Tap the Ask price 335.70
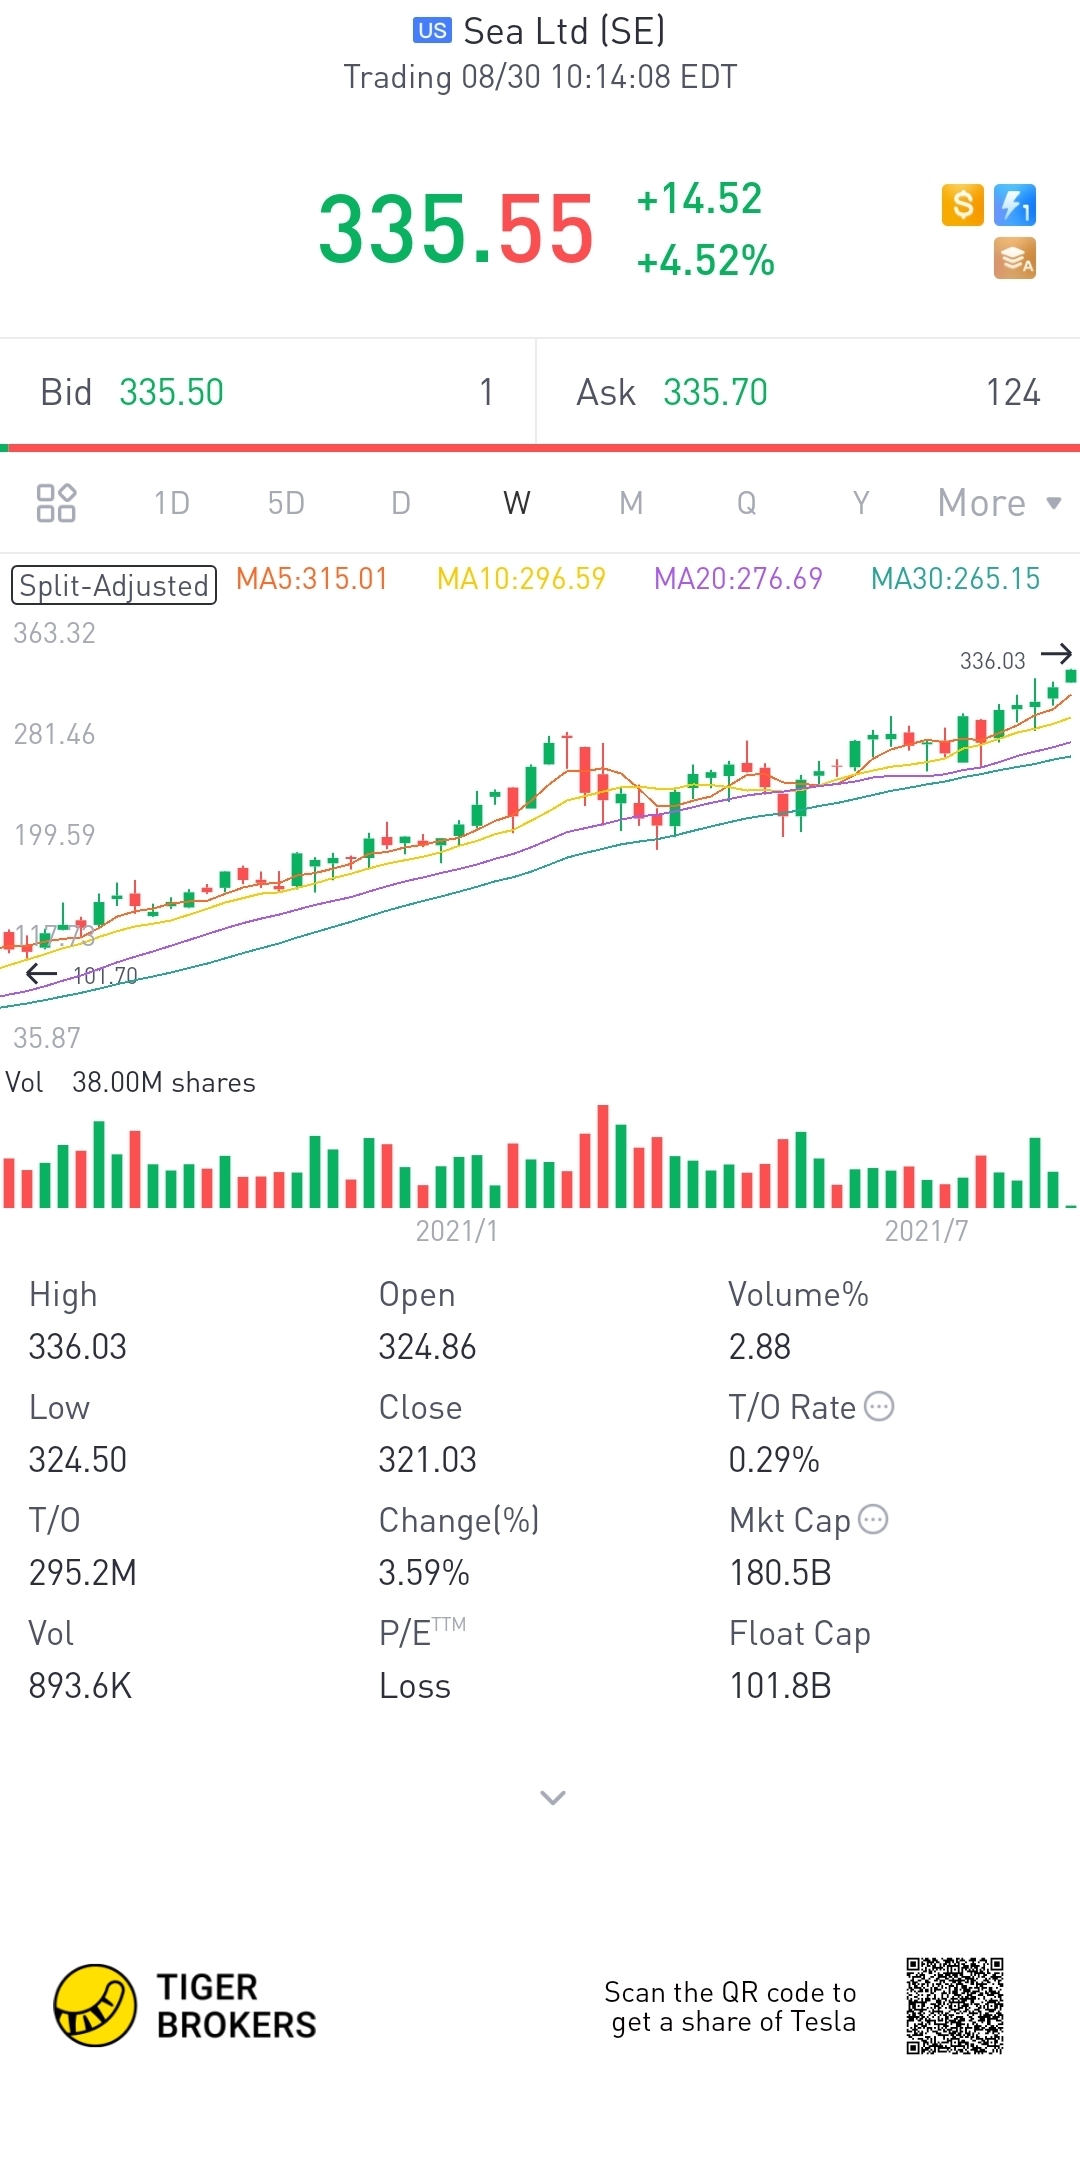Image resolution: width=1080 pixels, height=2172 pixels. (715, 393)
